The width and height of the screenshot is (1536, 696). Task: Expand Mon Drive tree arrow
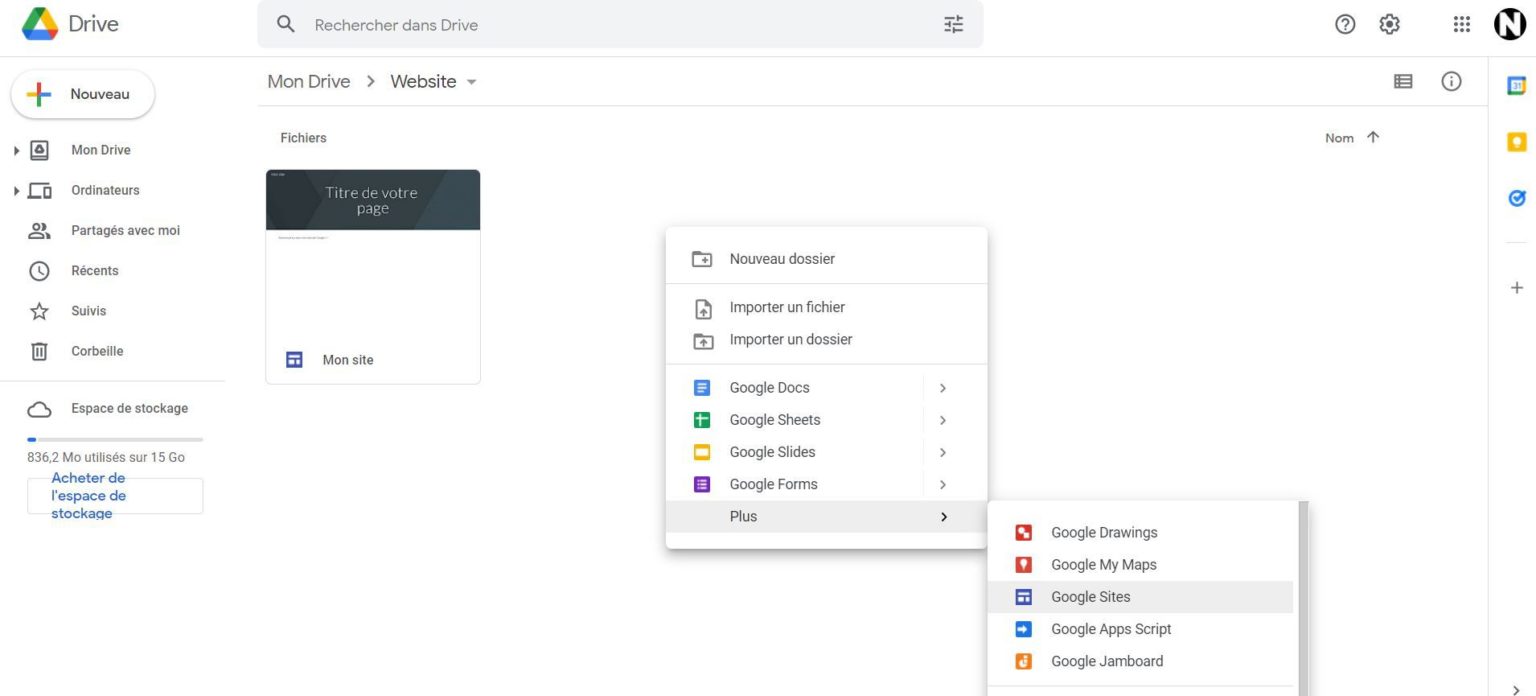(x=16, y=150)
